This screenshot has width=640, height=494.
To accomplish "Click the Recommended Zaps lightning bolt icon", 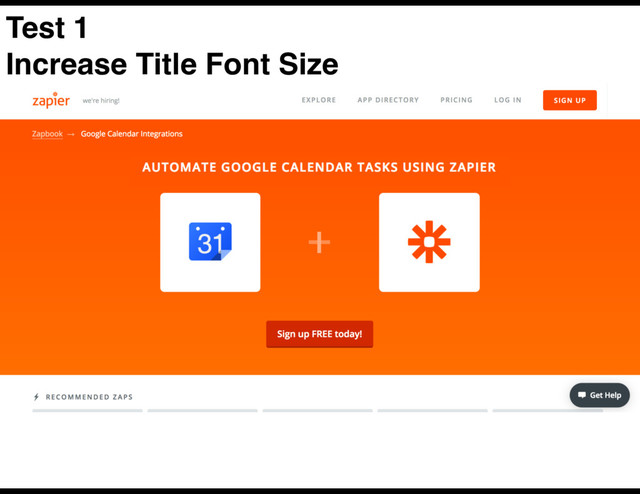I will pos(36,397).
